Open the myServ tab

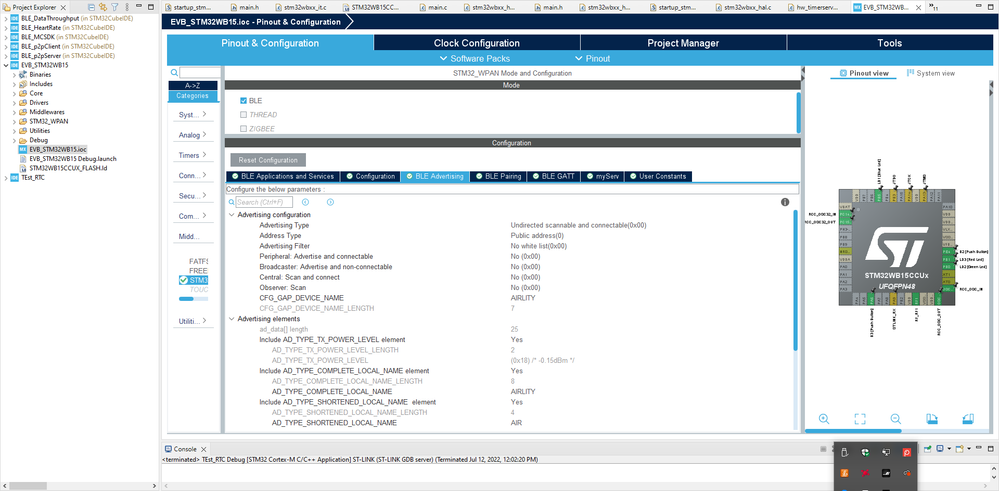point(602,176)
